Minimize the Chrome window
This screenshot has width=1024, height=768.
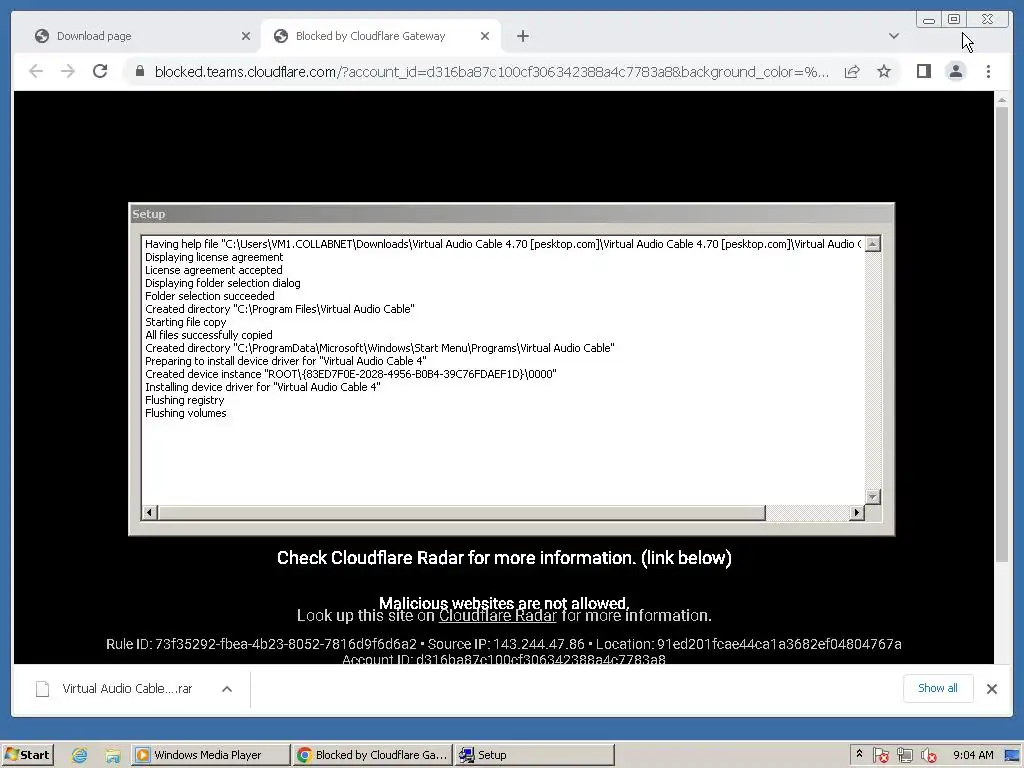coord(929,20)
